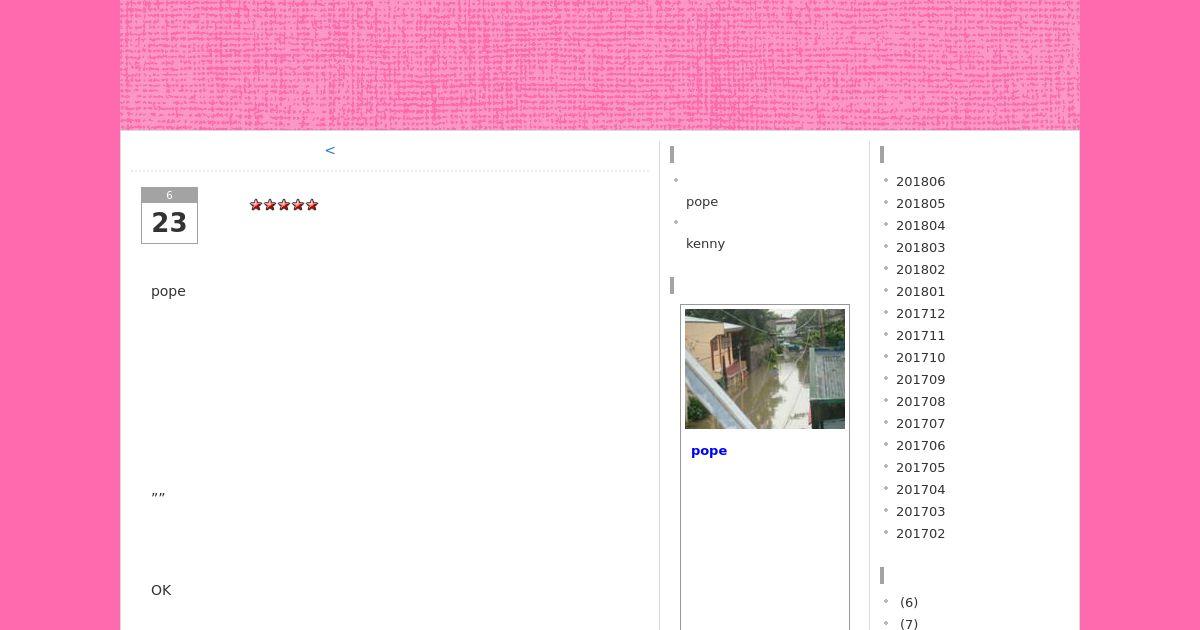1200x630 pixels.
Task: Open the 201708 archive
Action: [920, 402]
